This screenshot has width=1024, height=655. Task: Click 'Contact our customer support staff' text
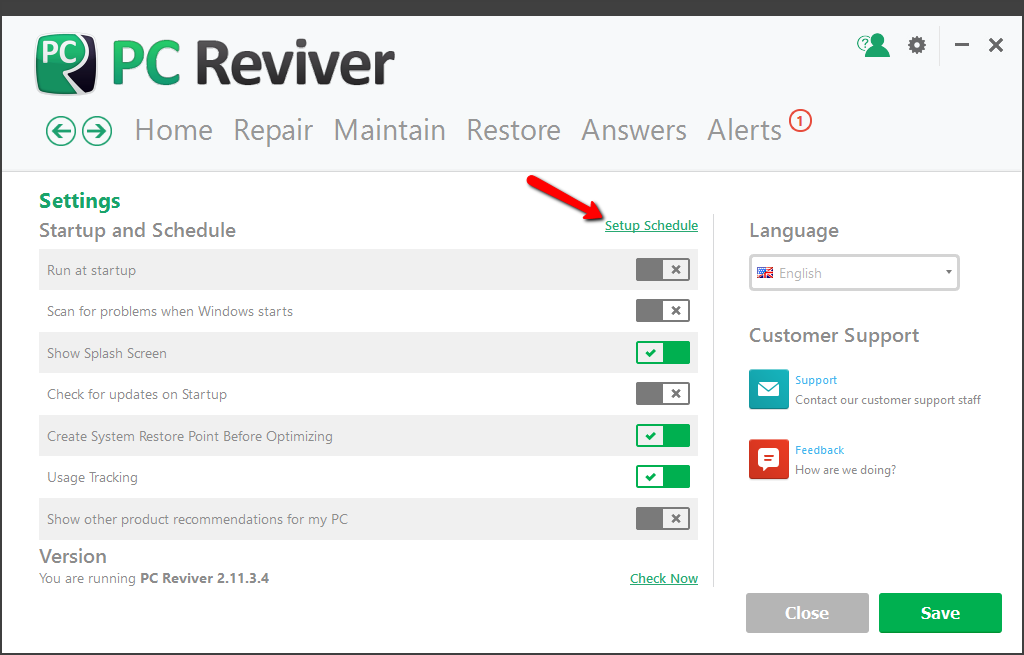(888, 400)
